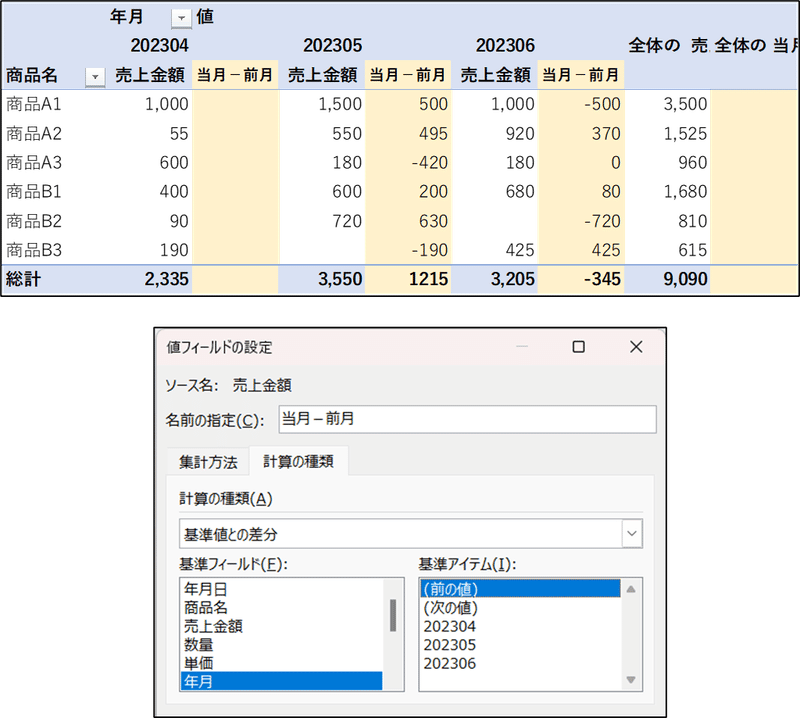The width and height of the screenshot is (800, 718).
Task: Switch to the 集計方法 tab
Action: [x=208, y=462]
